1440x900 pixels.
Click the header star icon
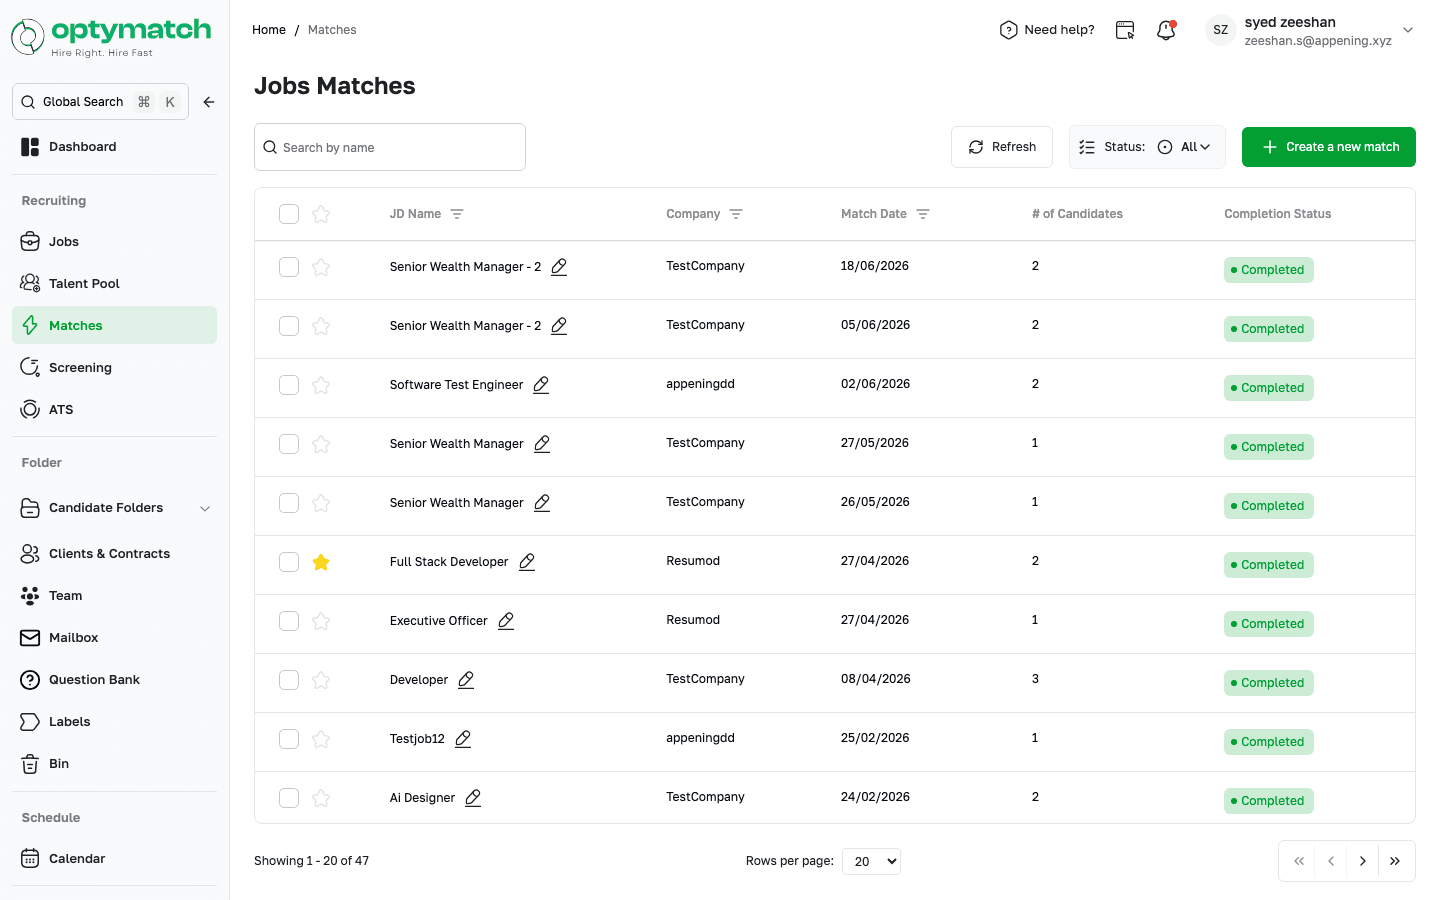[321, 214]
